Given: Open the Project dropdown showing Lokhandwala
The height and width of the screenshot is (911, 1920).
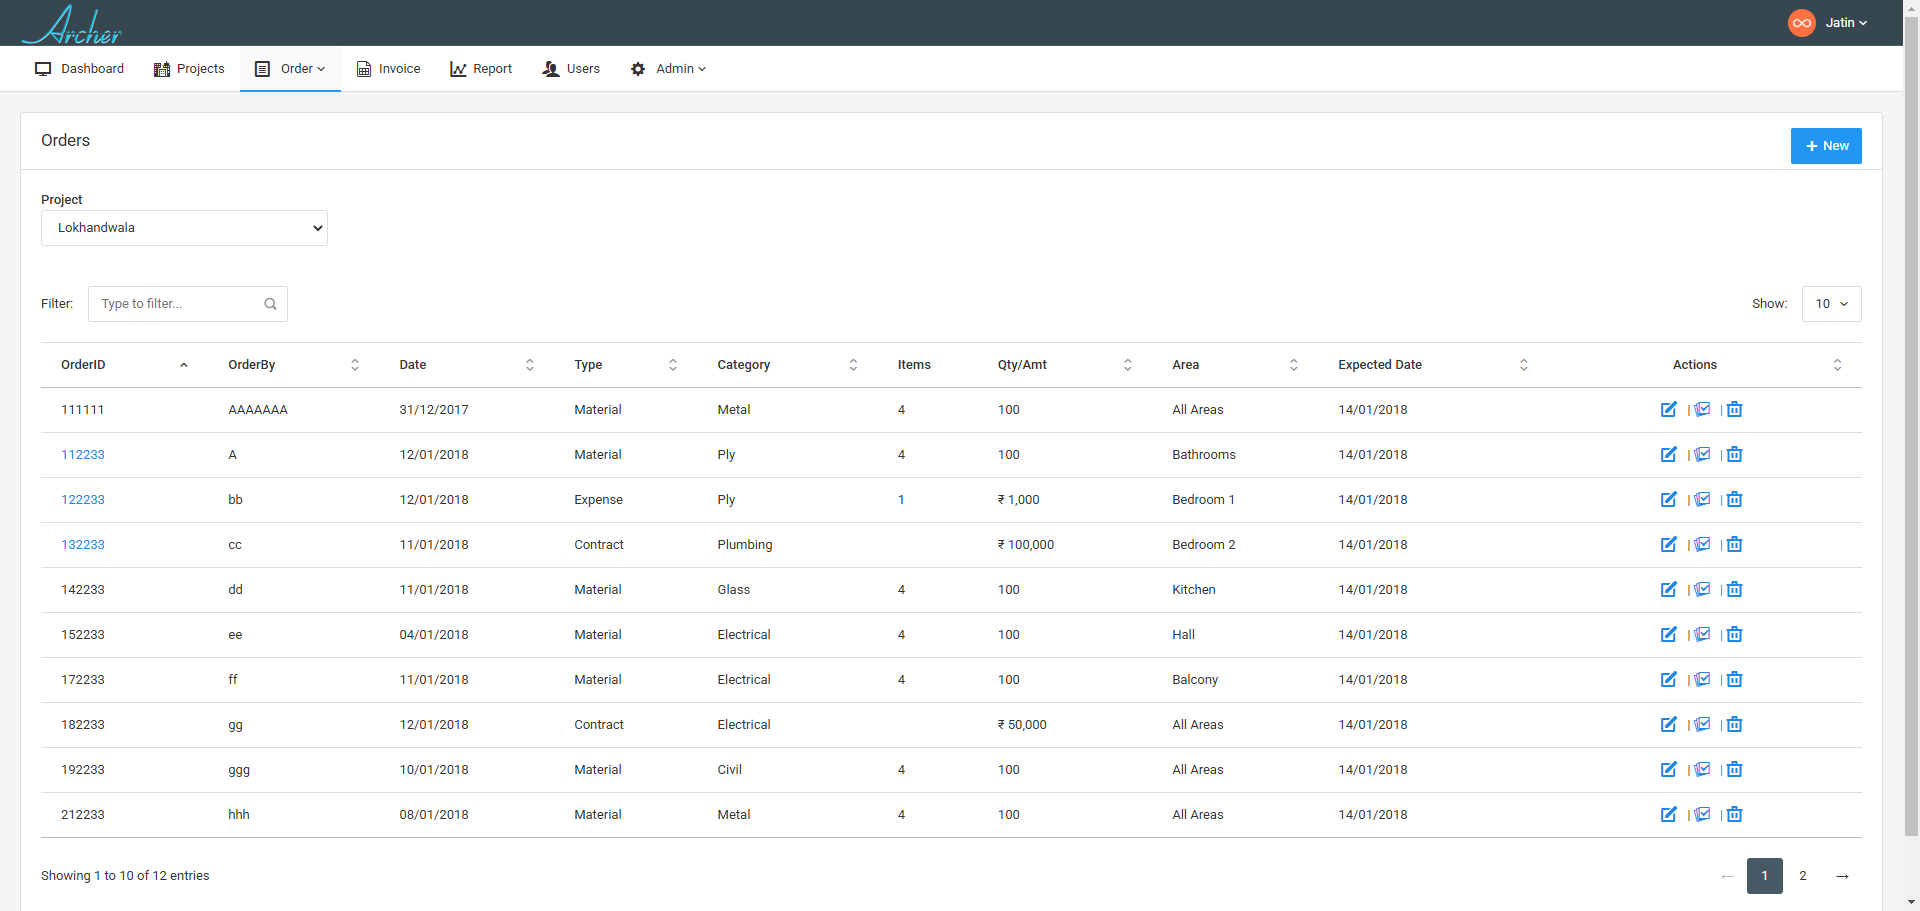Looking at the screenshot, I should [184, 228].
